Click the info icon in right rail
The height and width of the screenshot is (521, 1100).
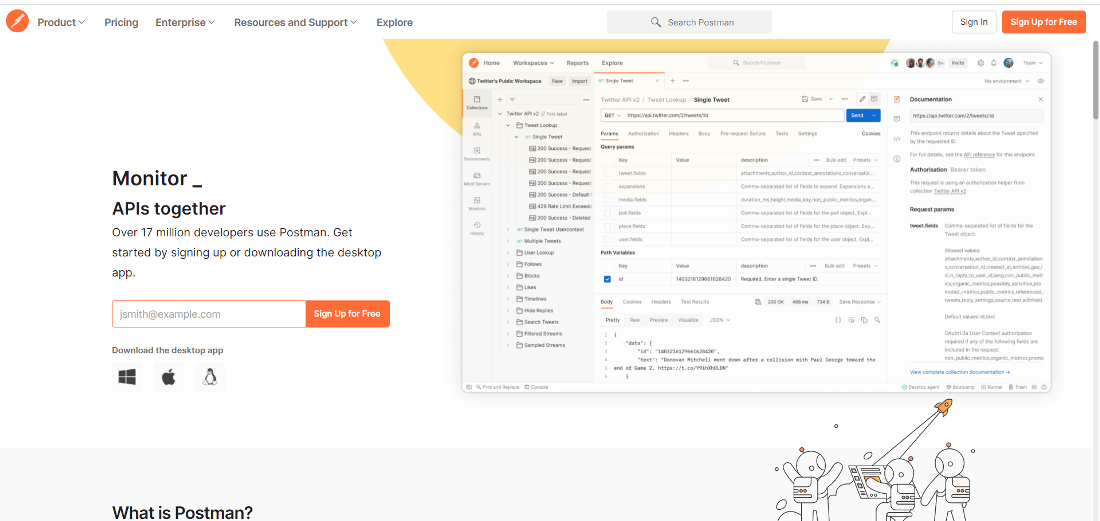pos(897,159)
